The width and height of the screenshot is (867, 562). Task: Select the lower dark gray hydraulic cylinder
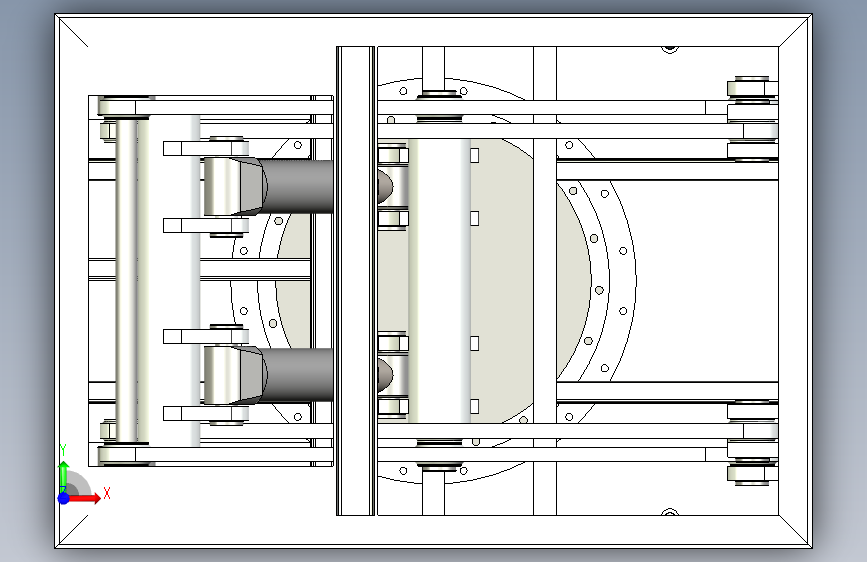tap(296, 374)
